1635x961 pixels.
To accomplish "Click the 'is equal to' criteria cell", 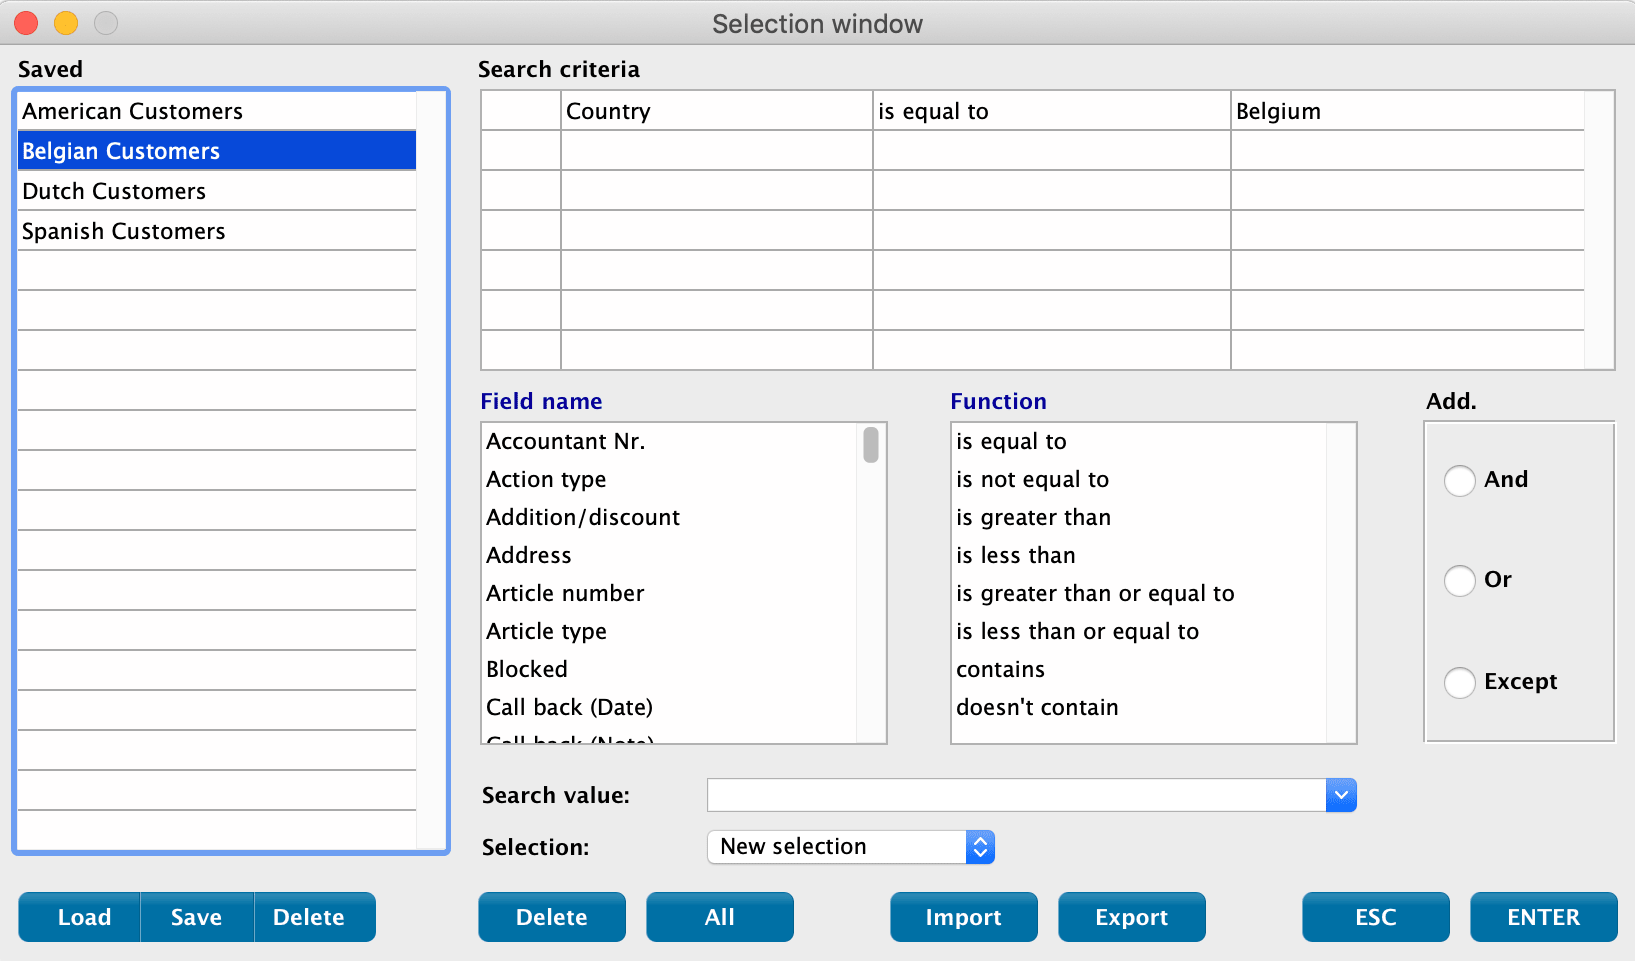I will pyautogui.click(x=1051, y=111).
